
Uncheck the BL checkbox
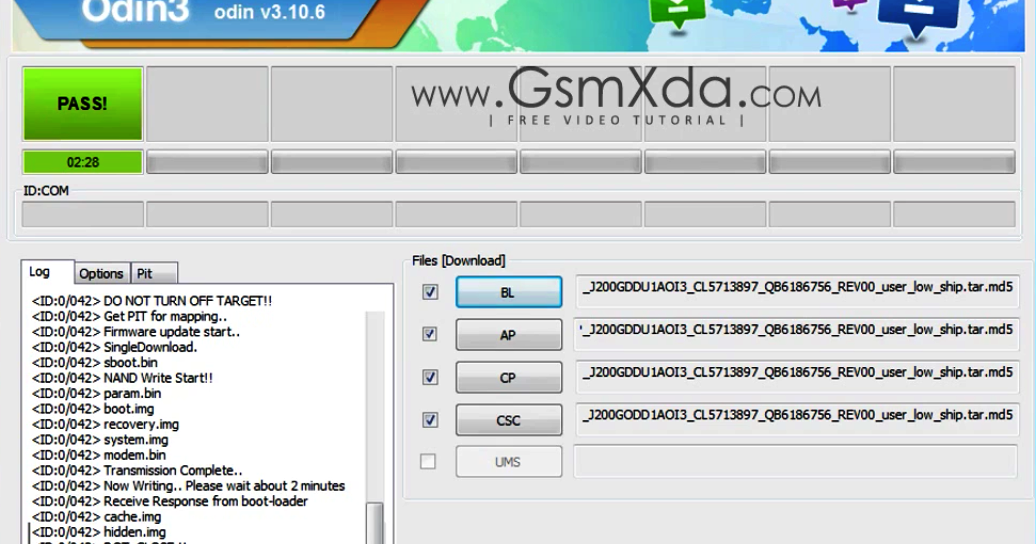click(430, 291)
